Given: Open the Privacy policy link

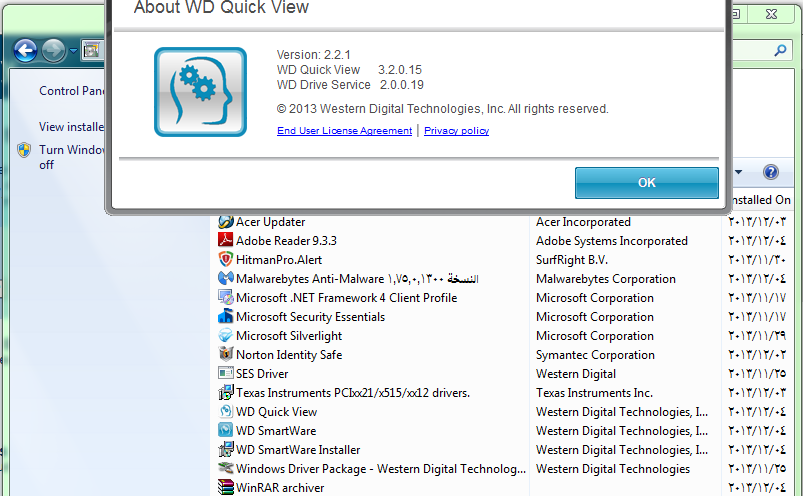Looking at the screenshot, I should [x=456, y=131].
